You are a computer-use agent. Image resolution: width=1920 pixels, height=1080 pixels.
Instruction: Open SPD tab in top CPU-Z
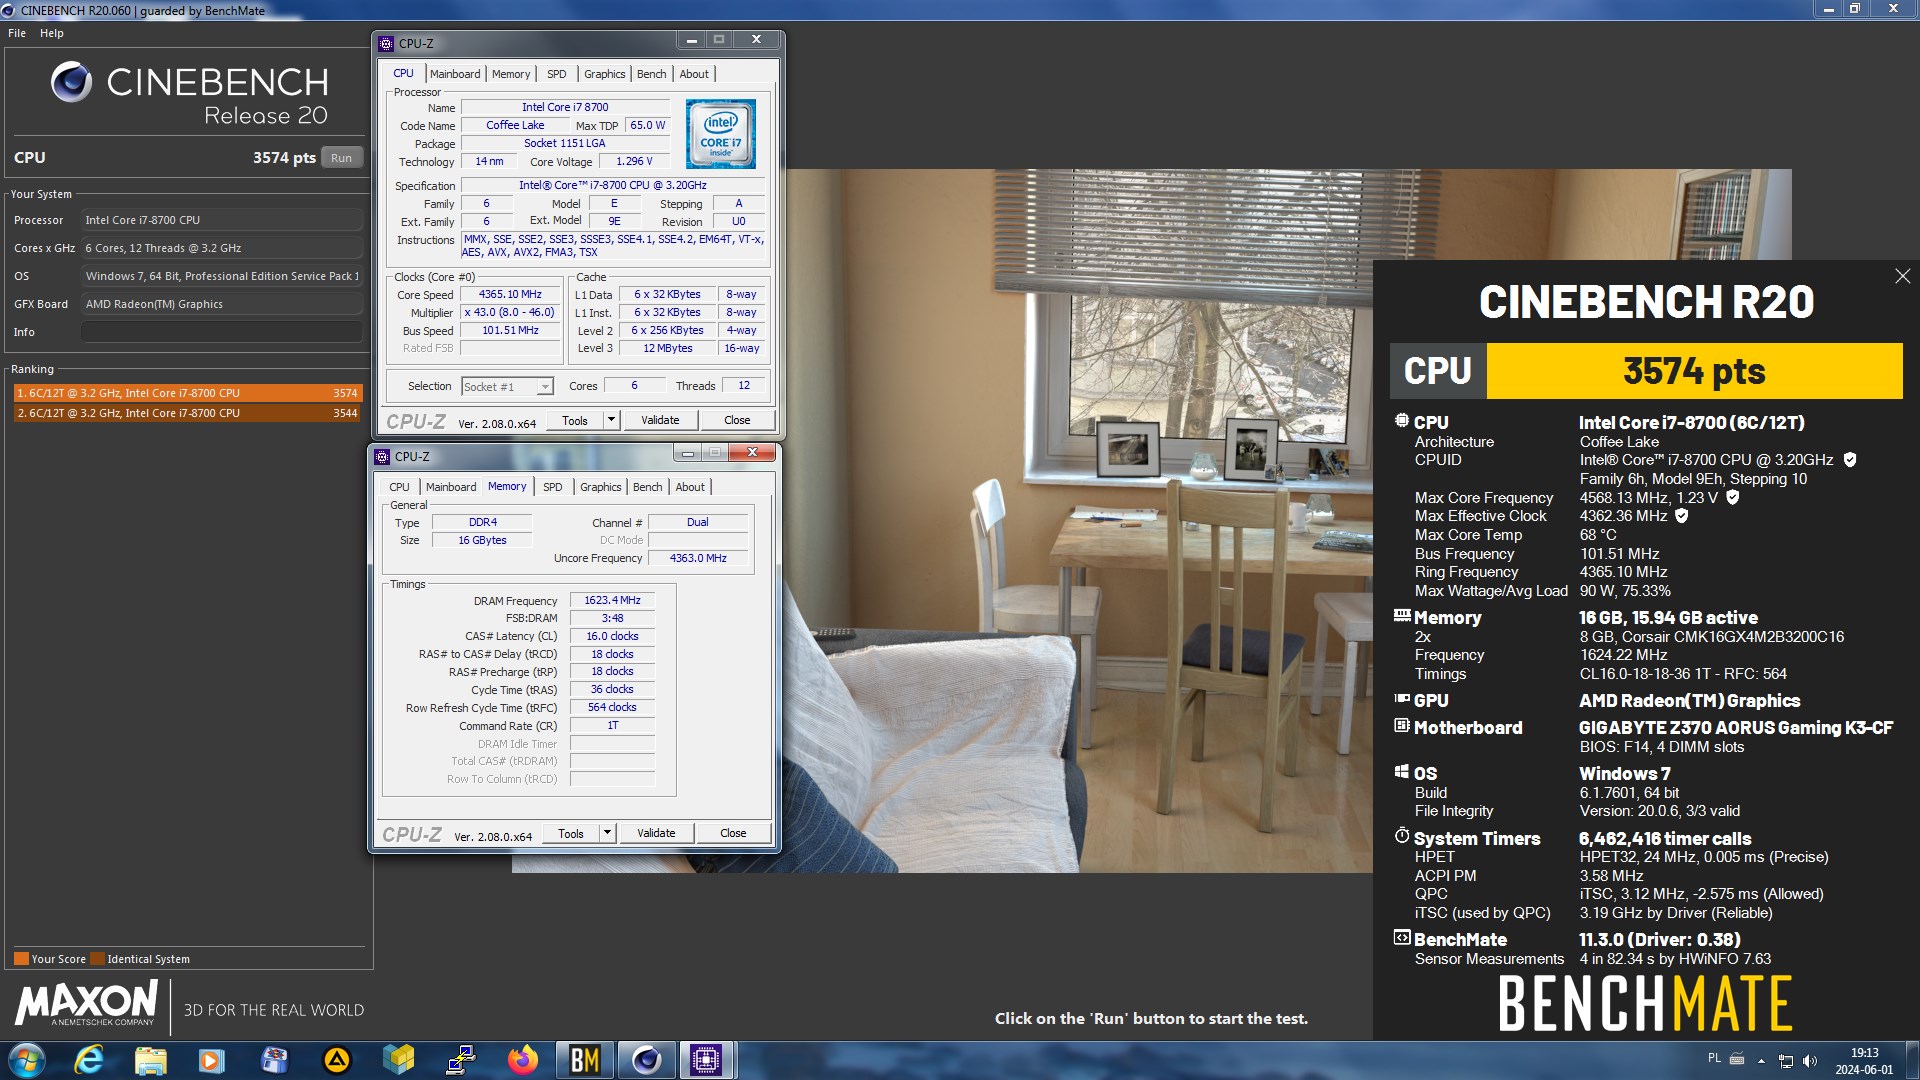point(557,74)
